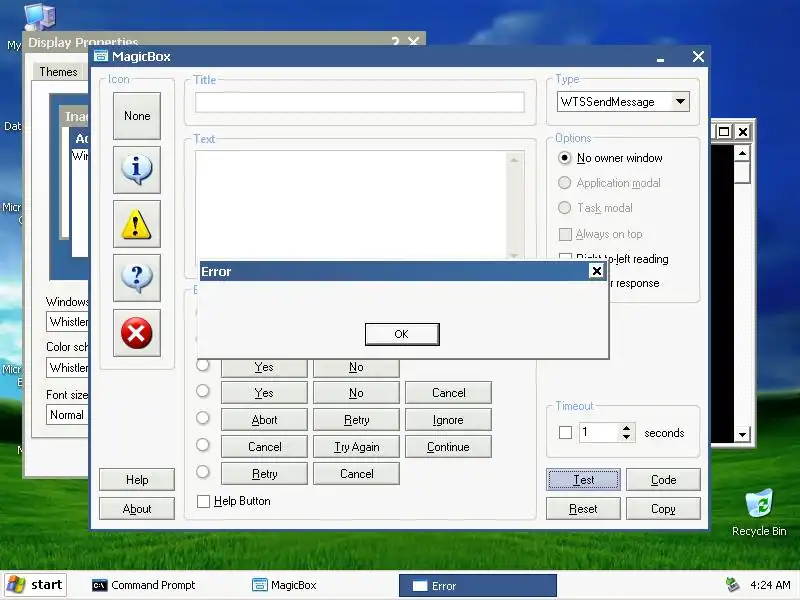Image resolution: width=800 pixels, height=600 pixels.
Task: Close the Error dialog with X
Action: [x=596, y=271]
